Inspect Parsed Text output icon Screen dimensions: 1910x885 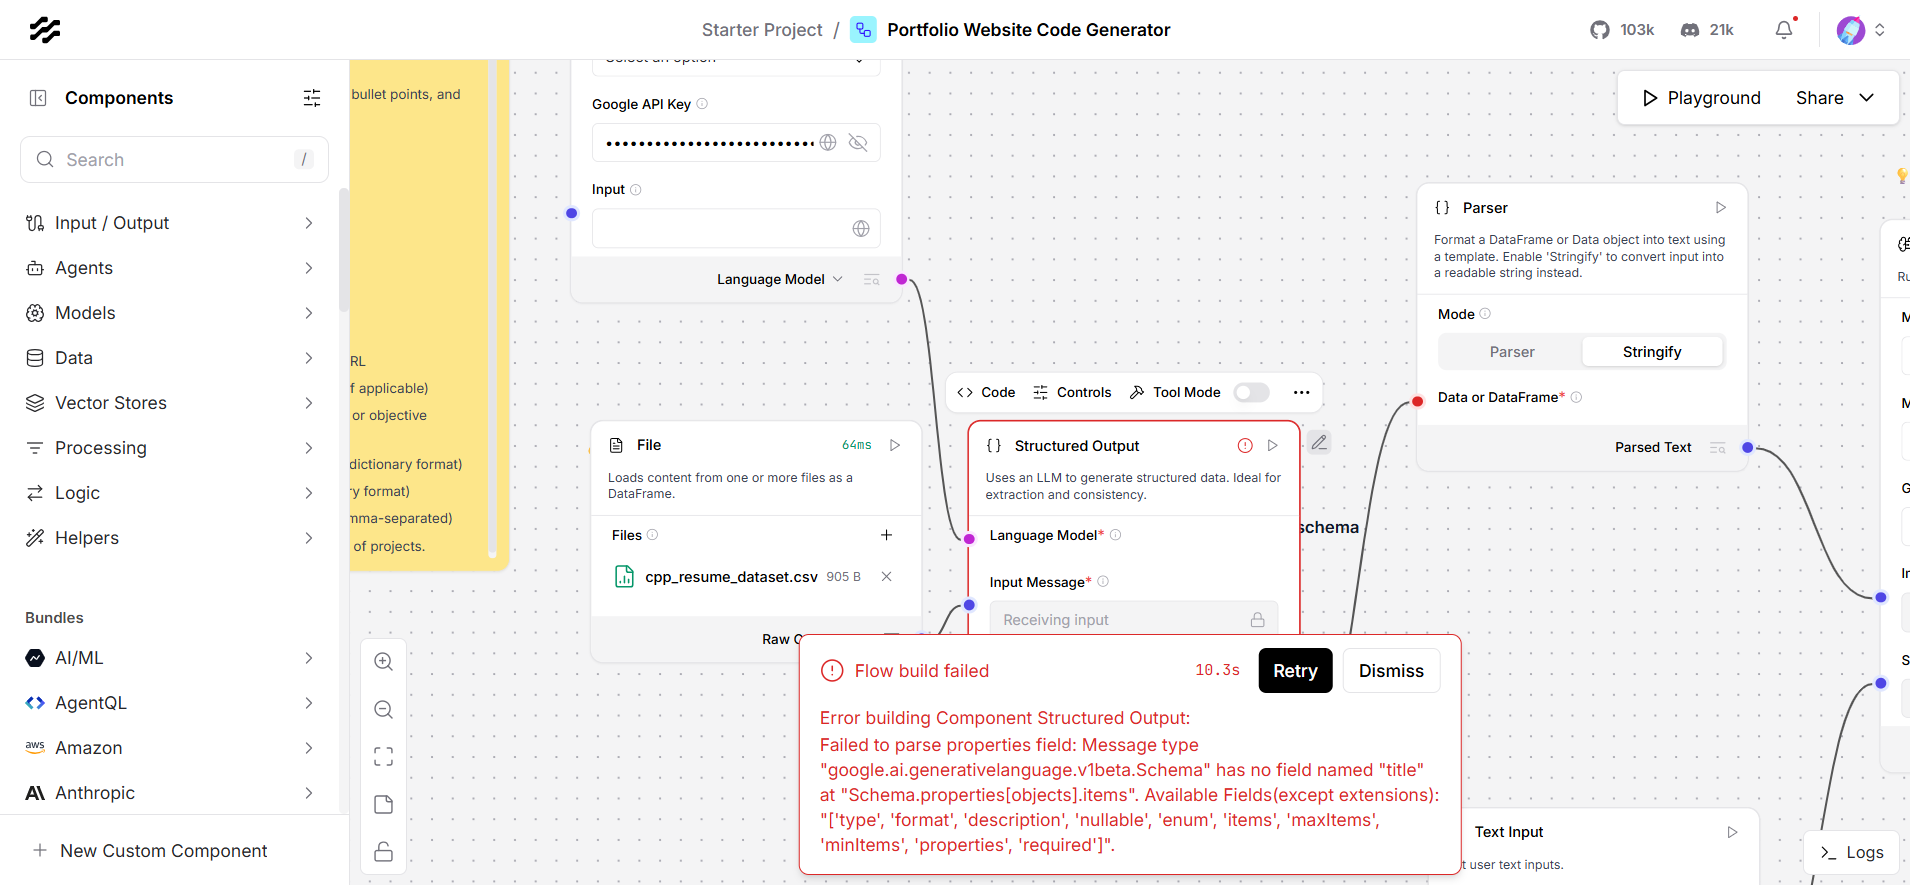1718,448
